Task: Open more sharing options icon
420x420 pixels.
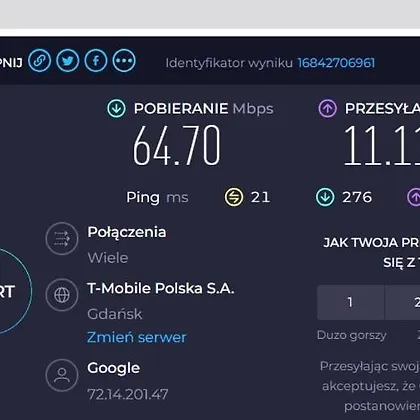Action: 124,61
